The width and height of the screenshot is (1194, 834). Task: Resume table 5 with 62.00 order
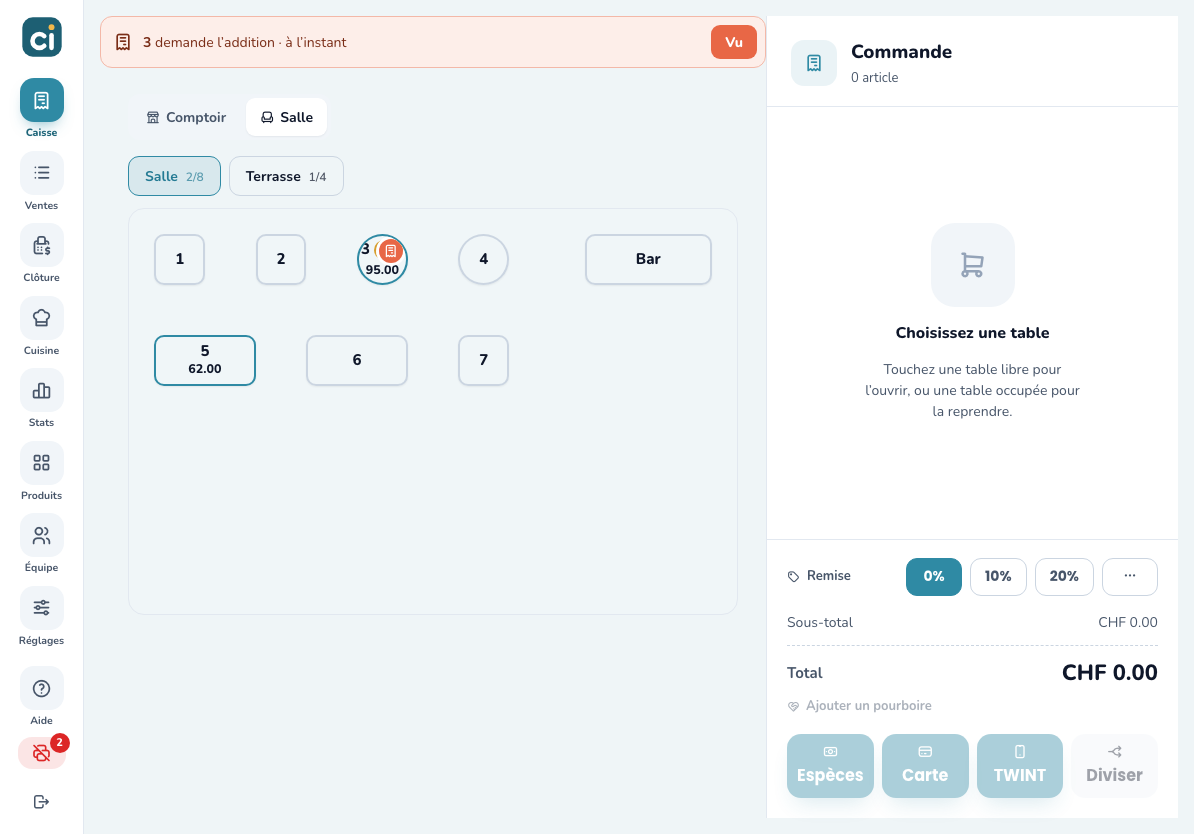click(x=205, y=360)
